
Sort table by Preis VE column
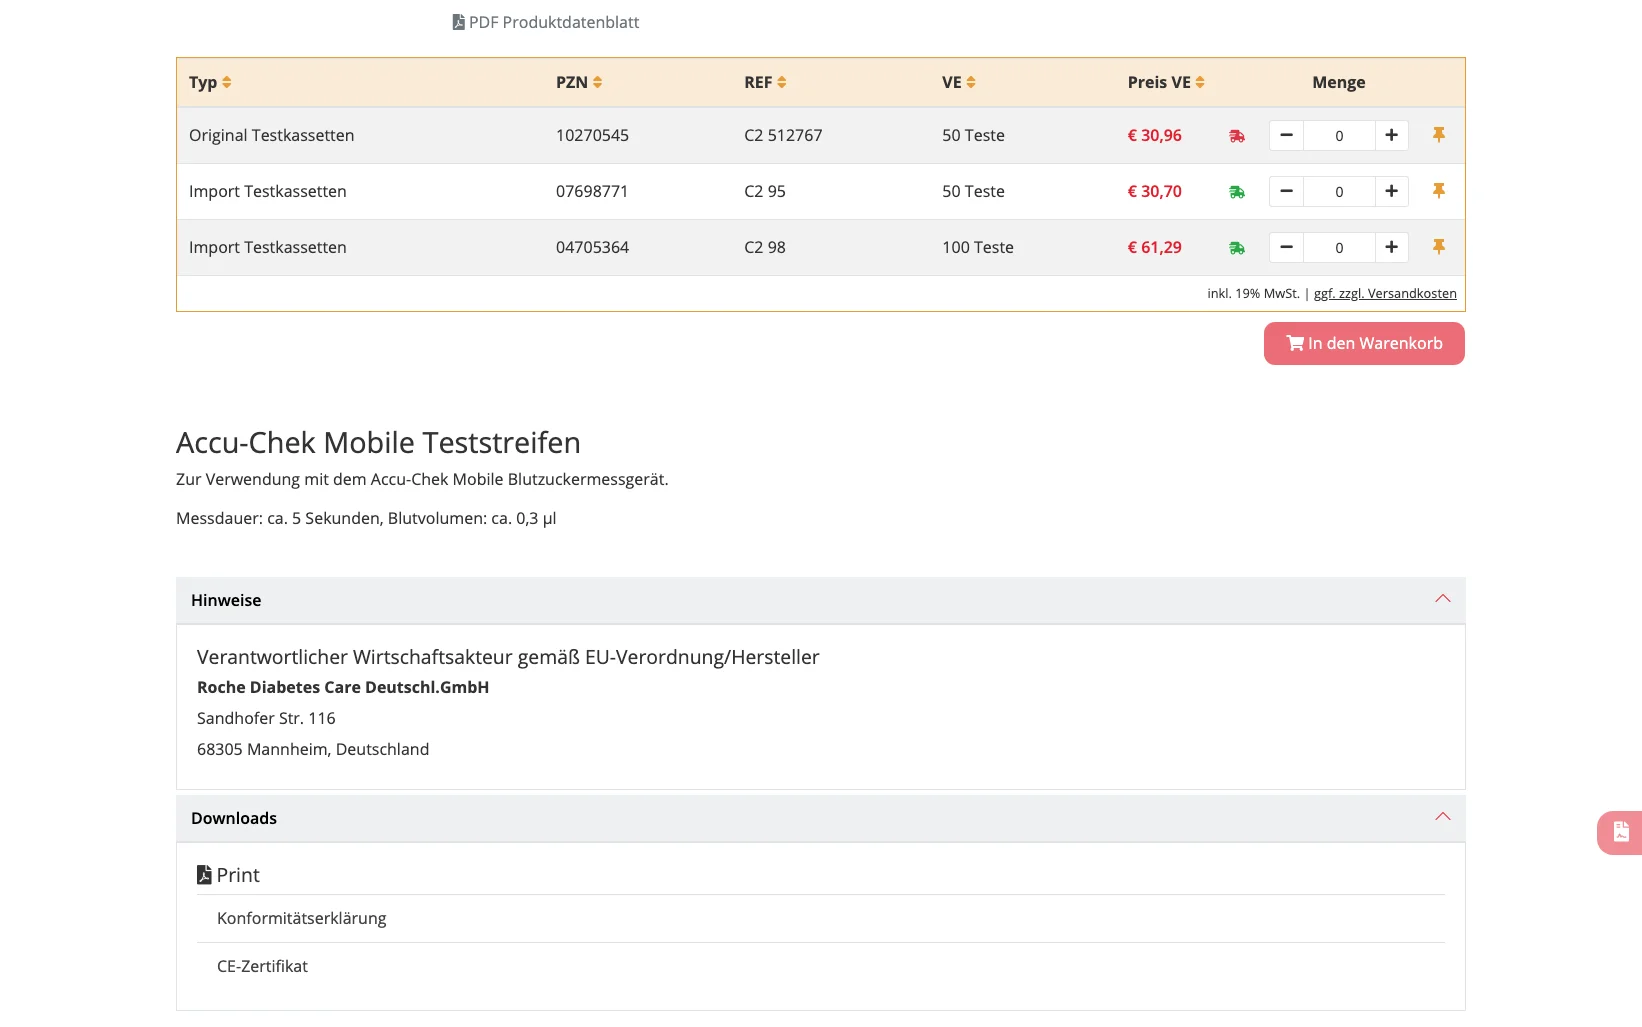1166,82
